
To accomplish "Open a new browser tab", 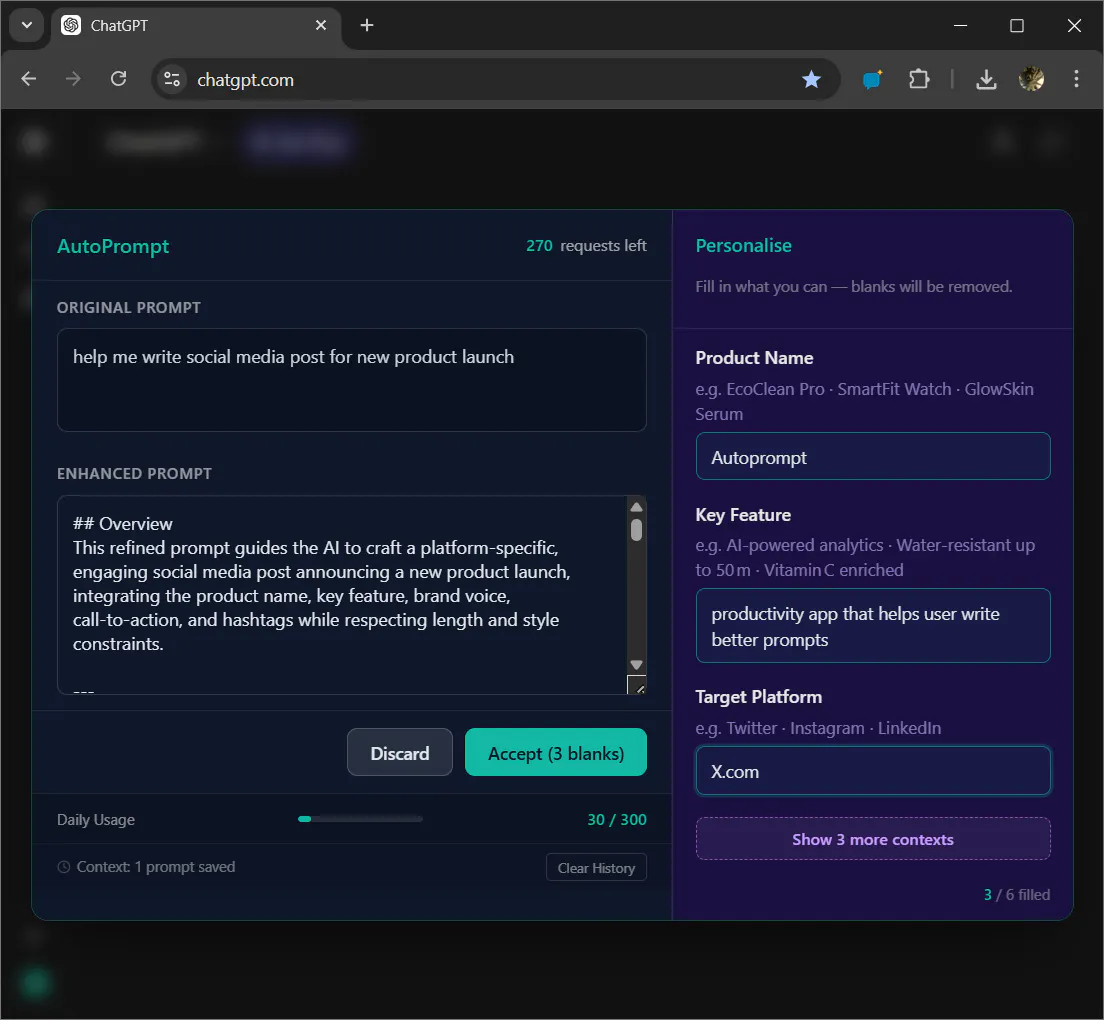I will 367,25.
